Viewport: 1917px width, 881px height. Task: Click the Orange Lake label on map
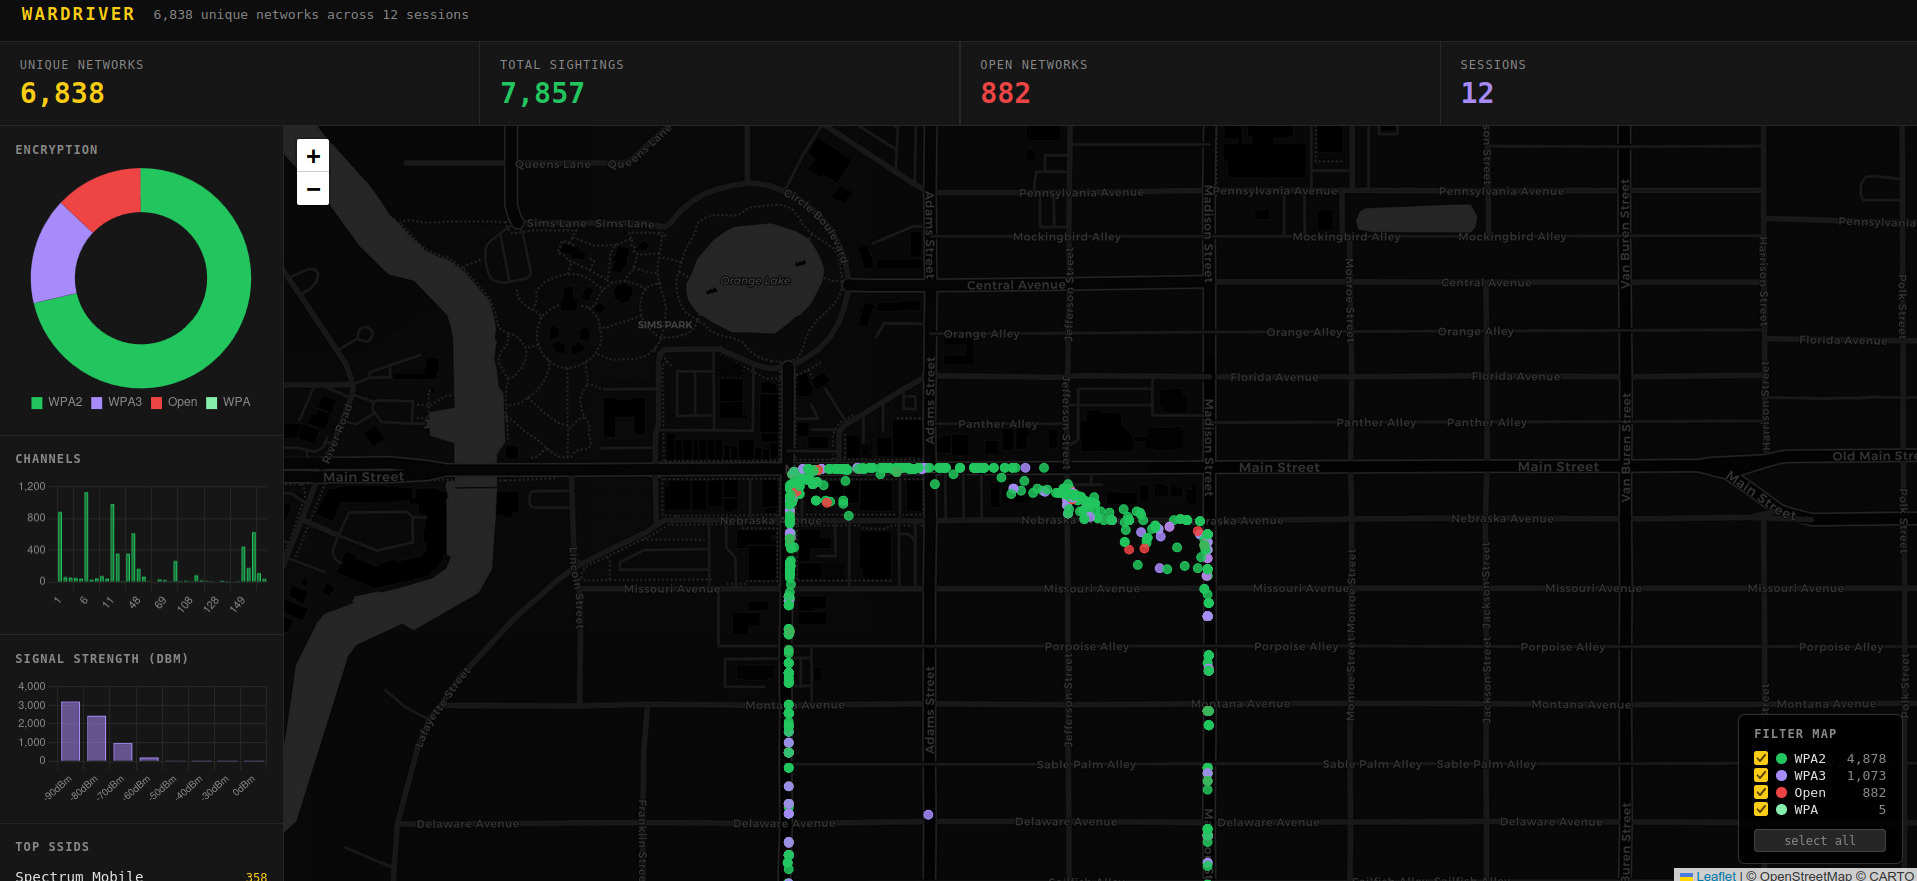(755, 281)
